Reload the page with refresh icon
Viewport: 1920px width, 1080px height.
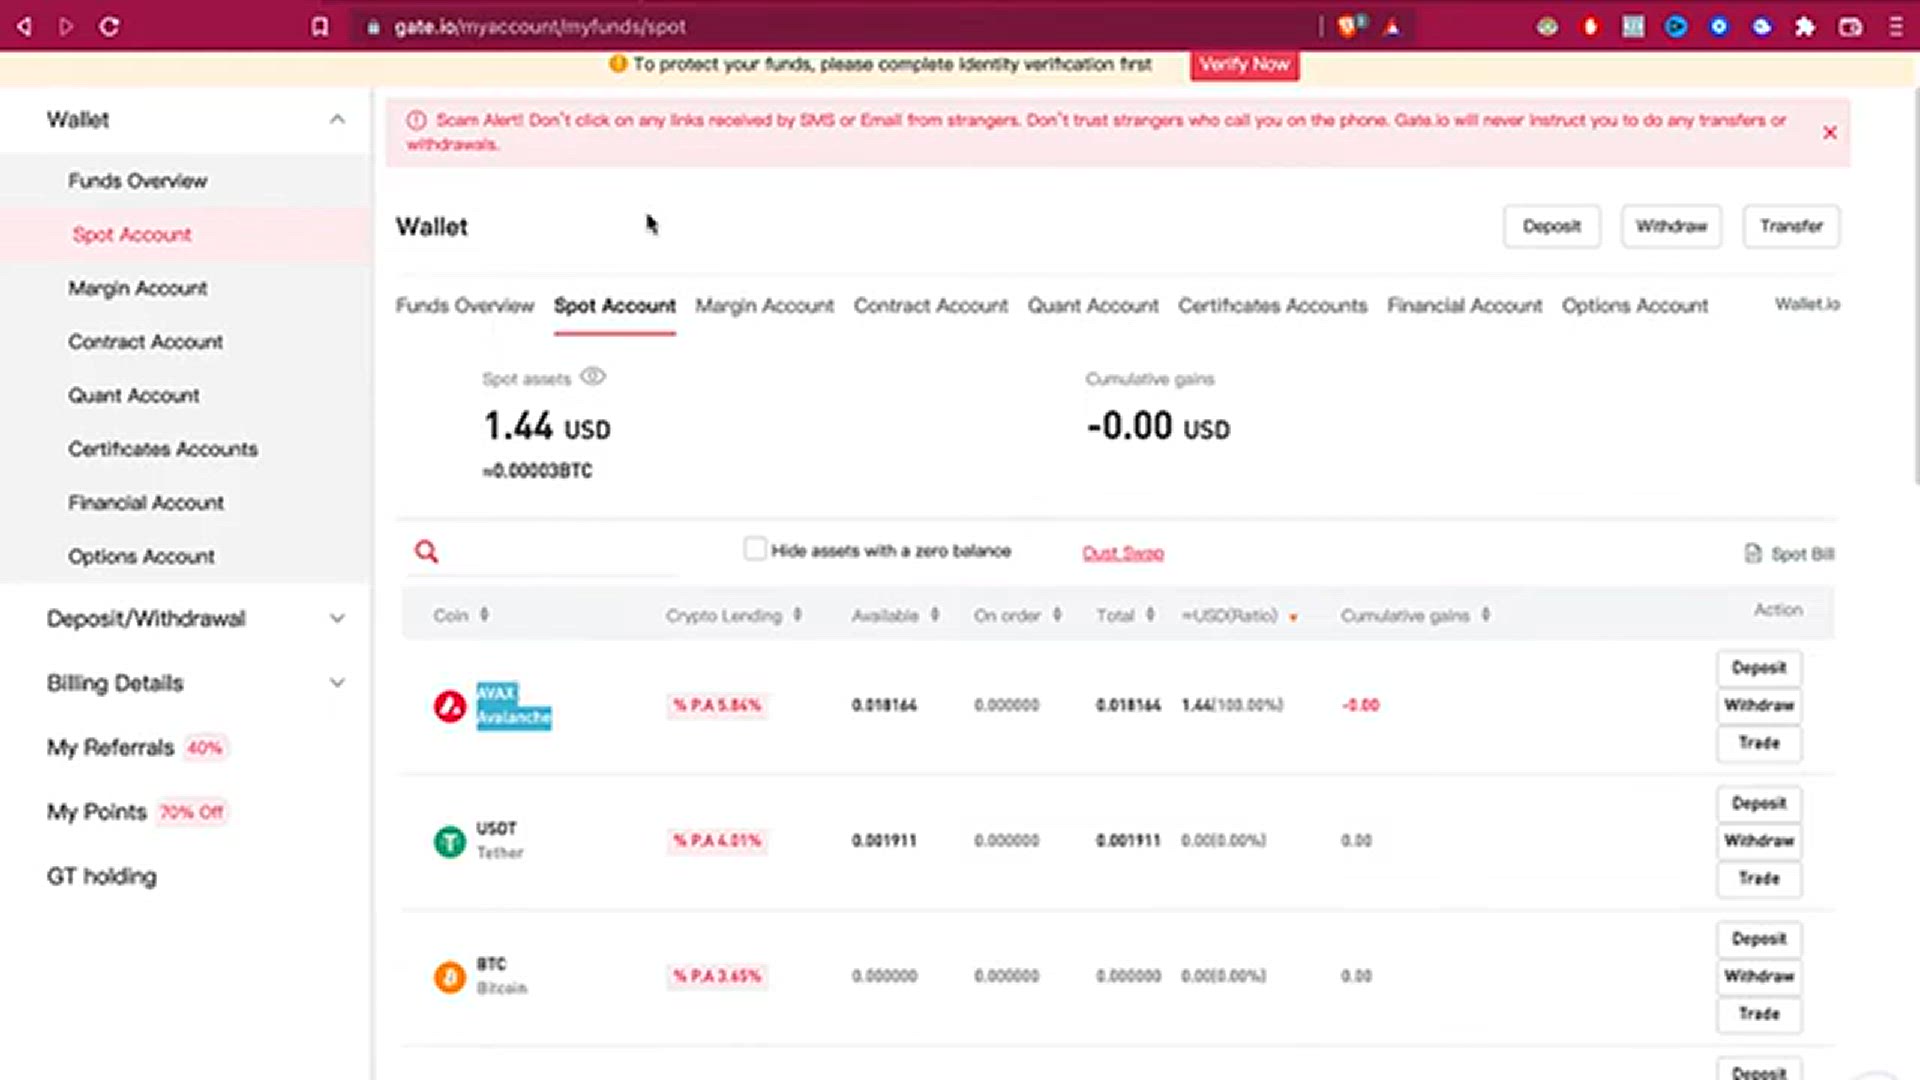click(109, 27)
